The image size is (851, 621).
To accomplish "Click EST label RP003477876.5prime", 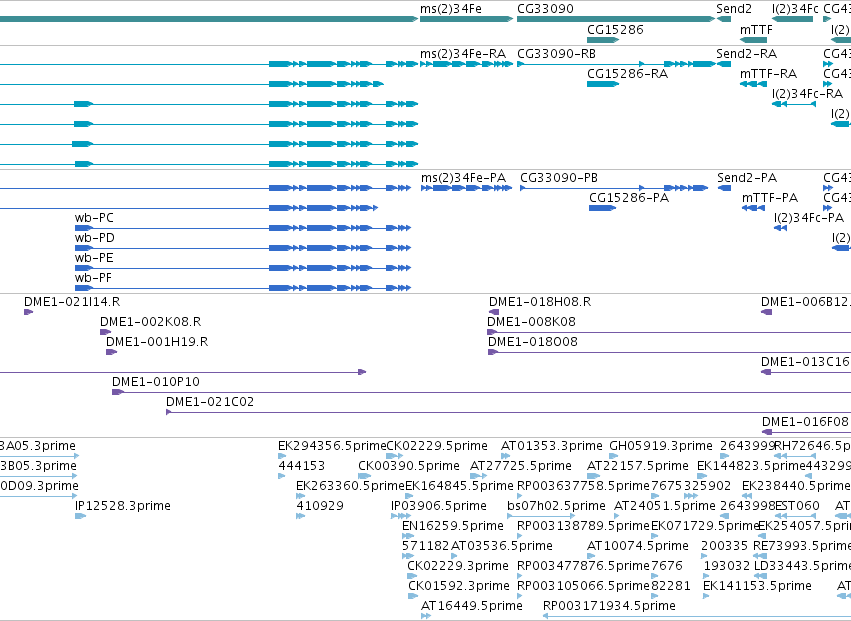I will coord(583,566).
